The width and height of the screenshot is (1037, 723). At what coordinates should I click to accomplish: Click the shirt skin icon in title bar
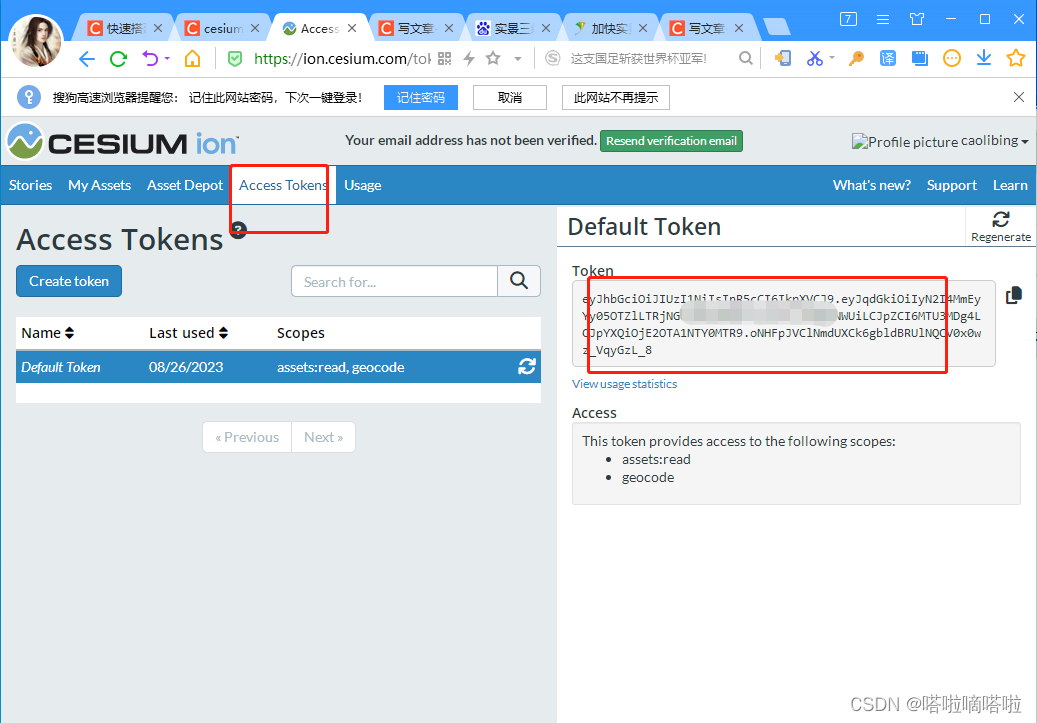pyautogui.click(x=917, y=19)
